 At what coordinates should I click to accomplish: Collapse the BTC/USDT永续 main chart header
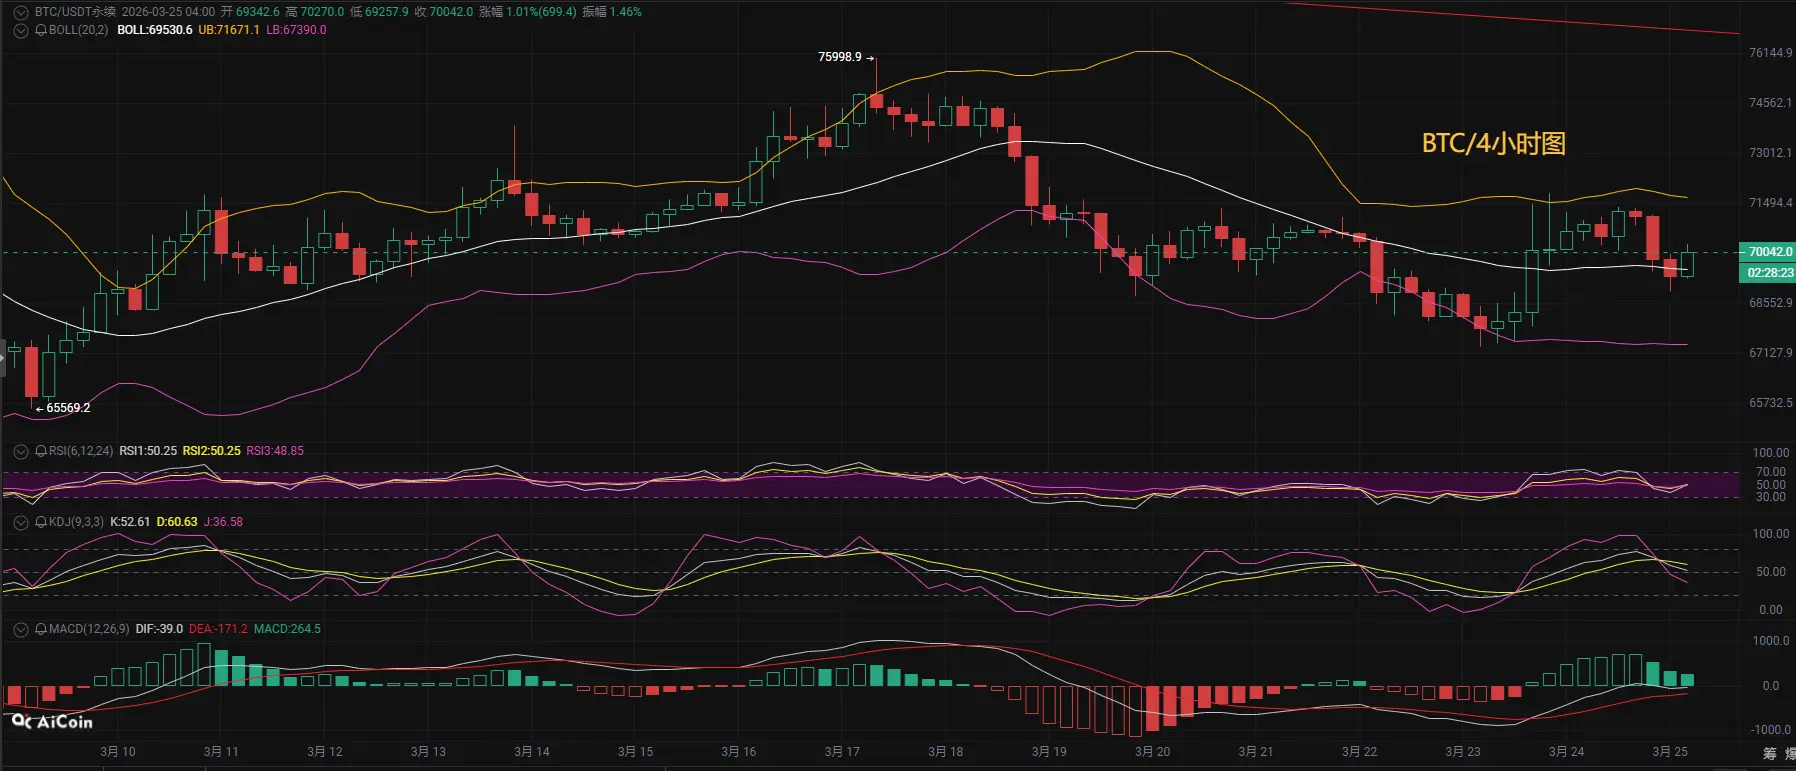click(20, 12)
